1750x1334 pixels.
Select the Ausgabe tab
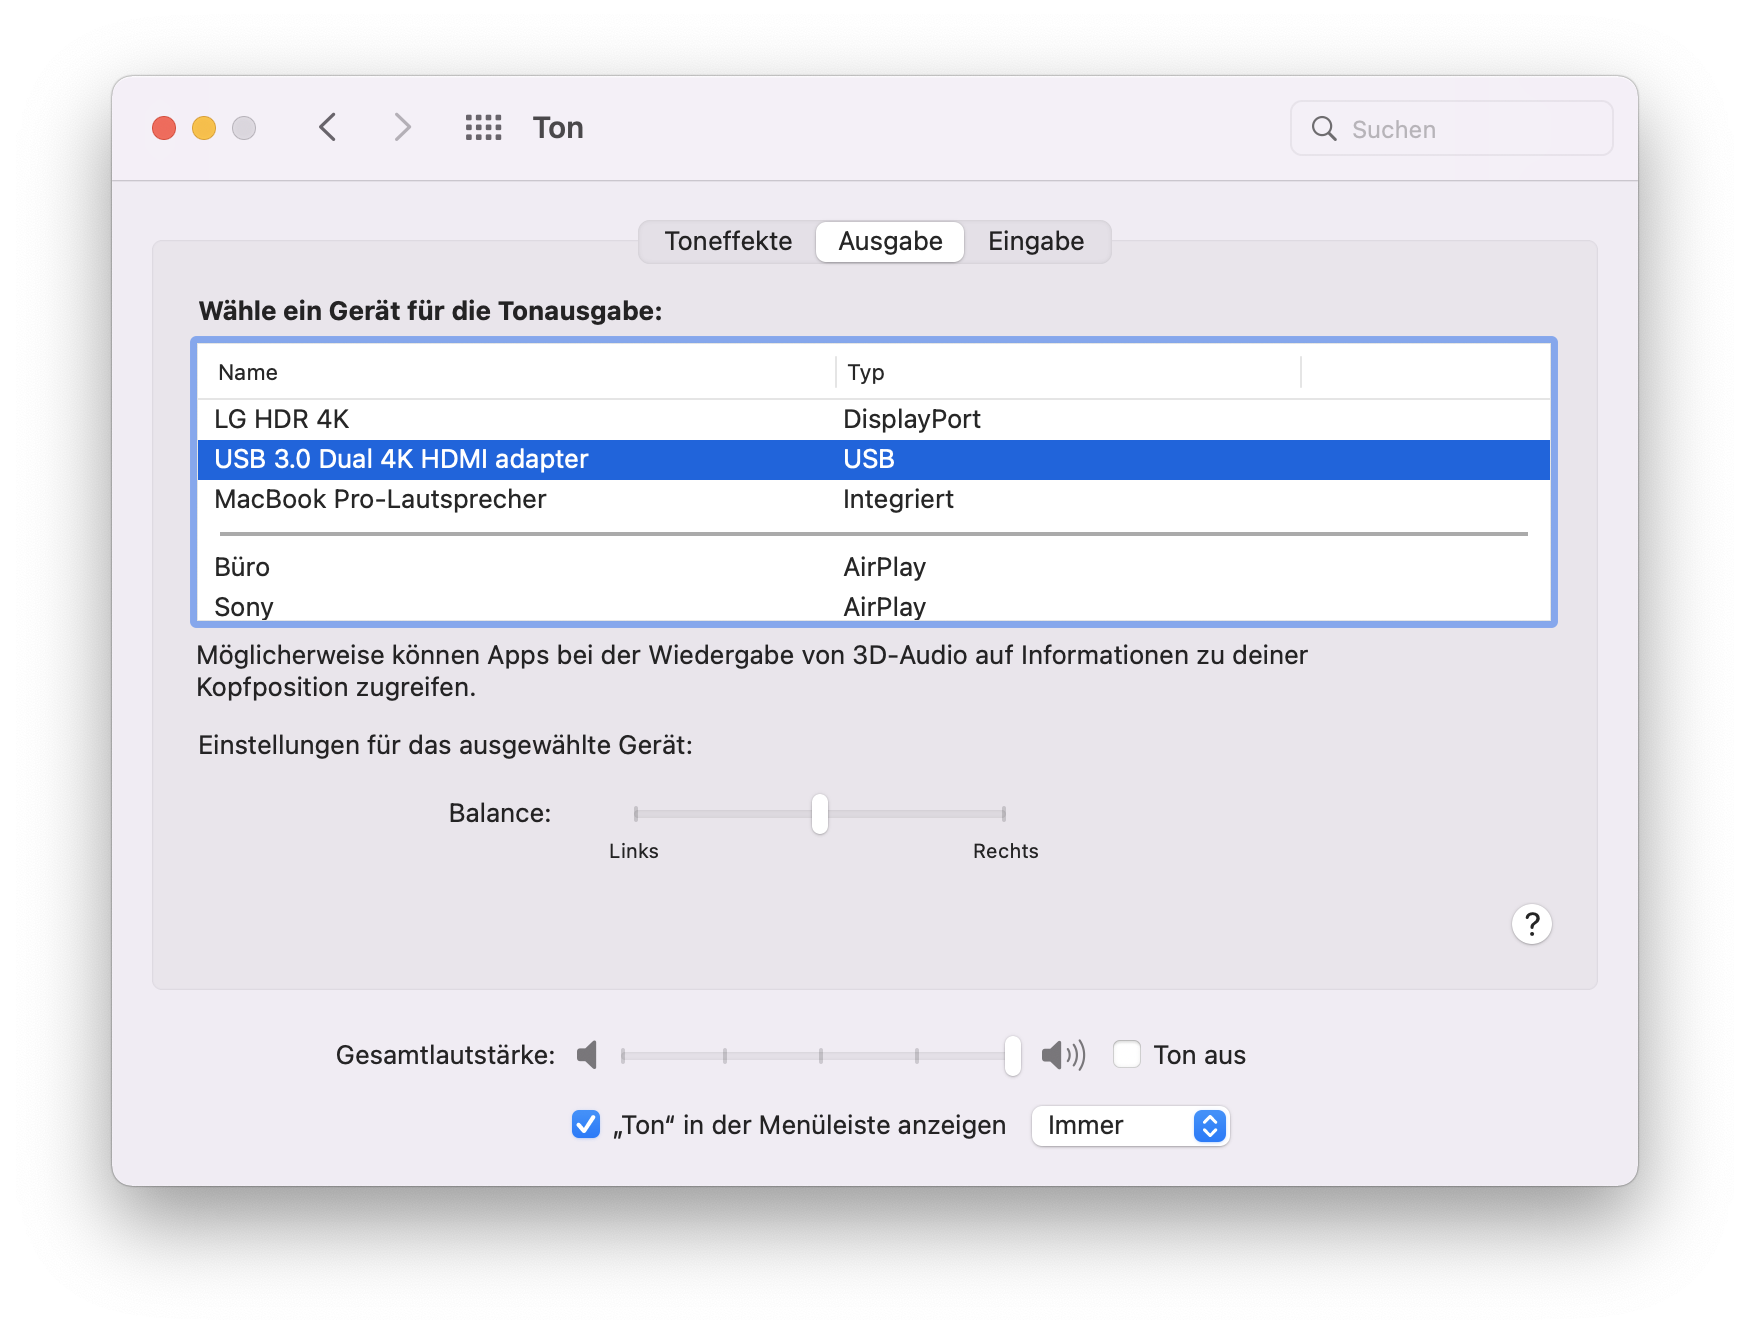[x=890, y=242]
